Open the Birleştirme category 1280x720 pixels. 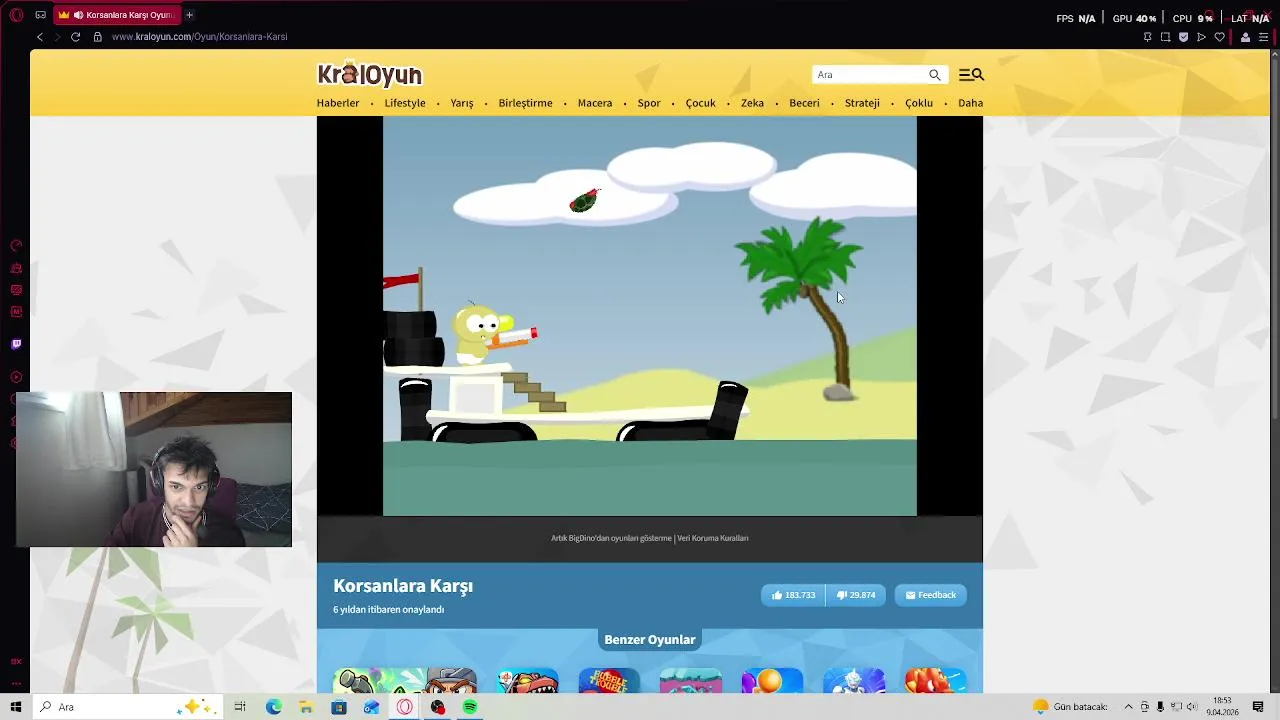tap(525, 103)
